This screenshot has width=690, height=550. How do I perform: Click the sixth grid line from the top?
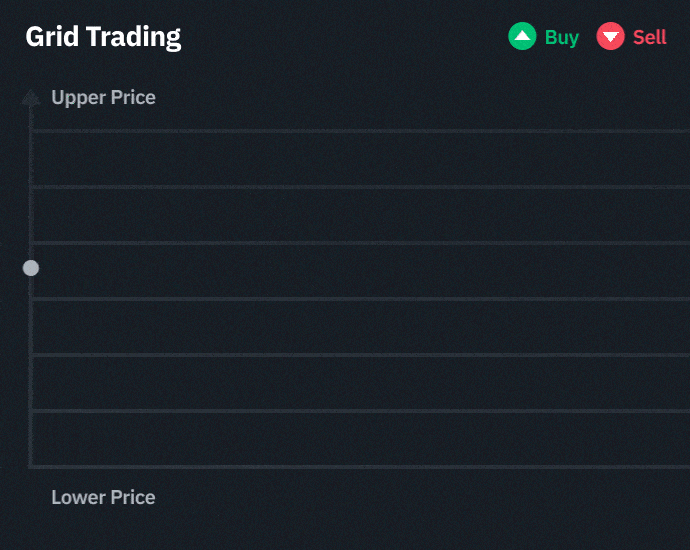[x=360, y=410]
